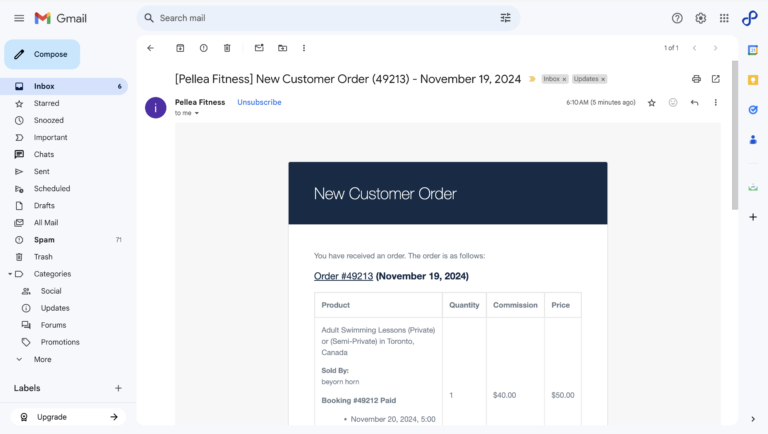This screenshot has height=434, width=768.
Task: Click the Gmail logo
Action: point(61,18)
